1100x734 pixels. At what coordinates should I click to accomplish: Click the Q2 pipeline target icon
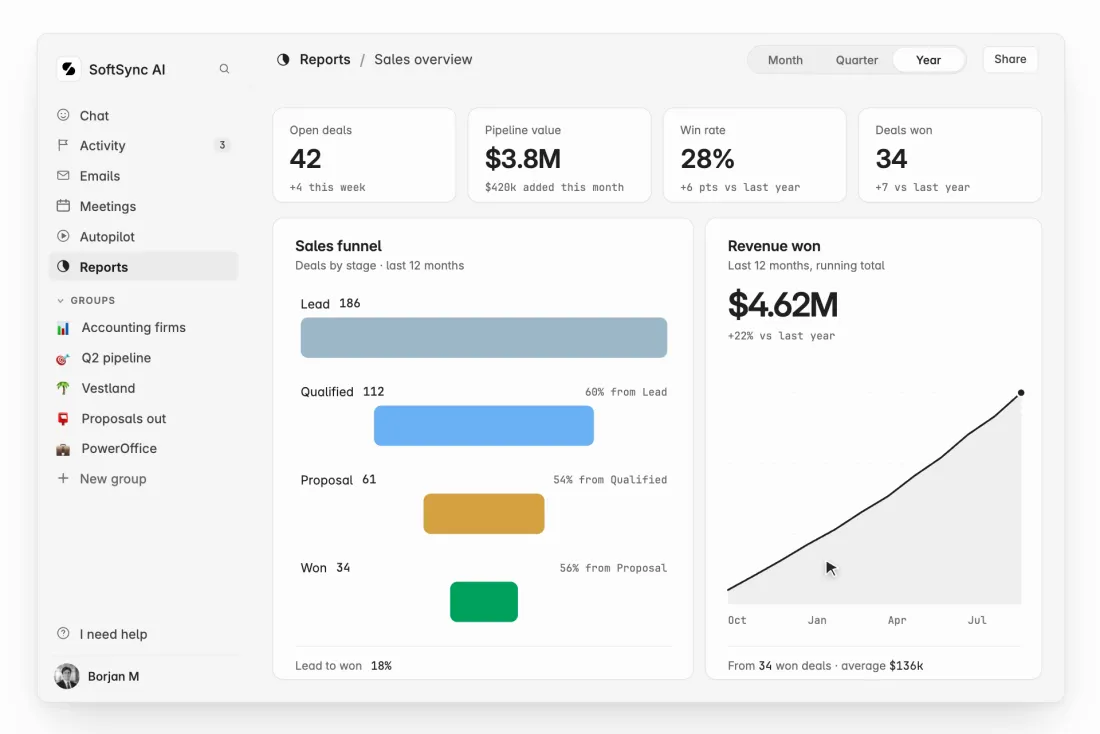(x=63, y=358)
